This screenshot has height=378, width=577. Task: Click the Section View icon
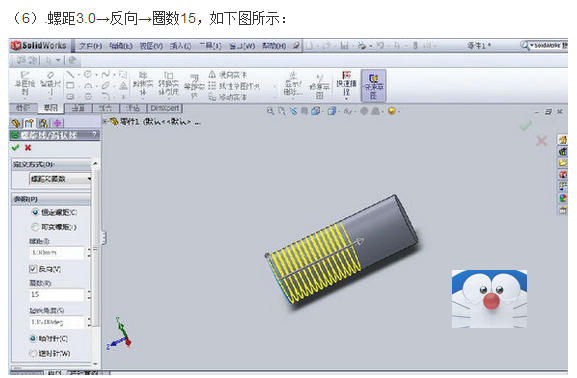pos(304,111)
